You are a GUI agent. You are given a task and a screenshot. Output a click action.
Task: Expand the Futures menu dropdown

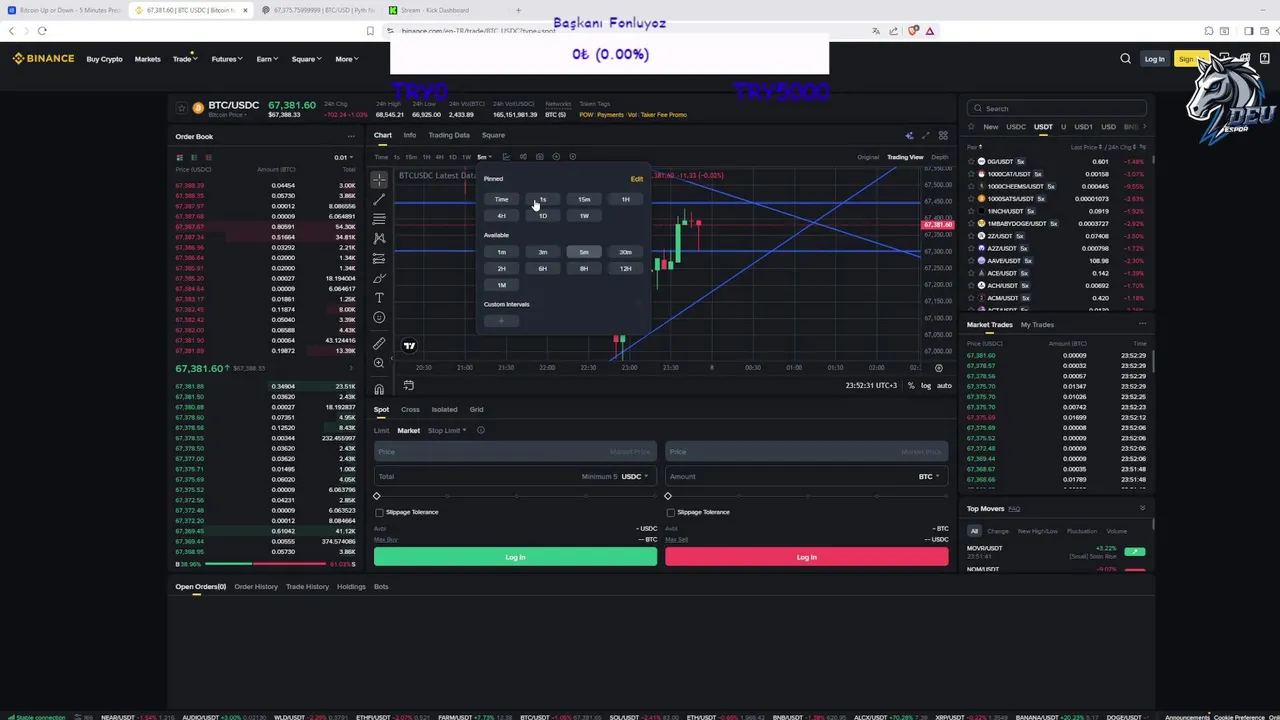(x=226, y=59)
